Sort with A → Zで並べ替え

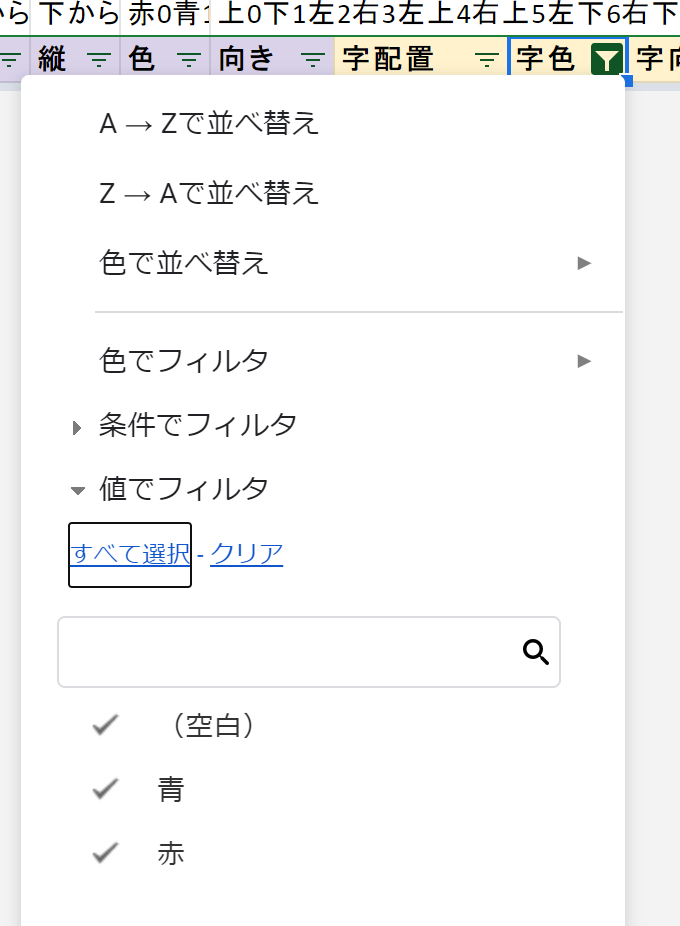coord(210,124)
